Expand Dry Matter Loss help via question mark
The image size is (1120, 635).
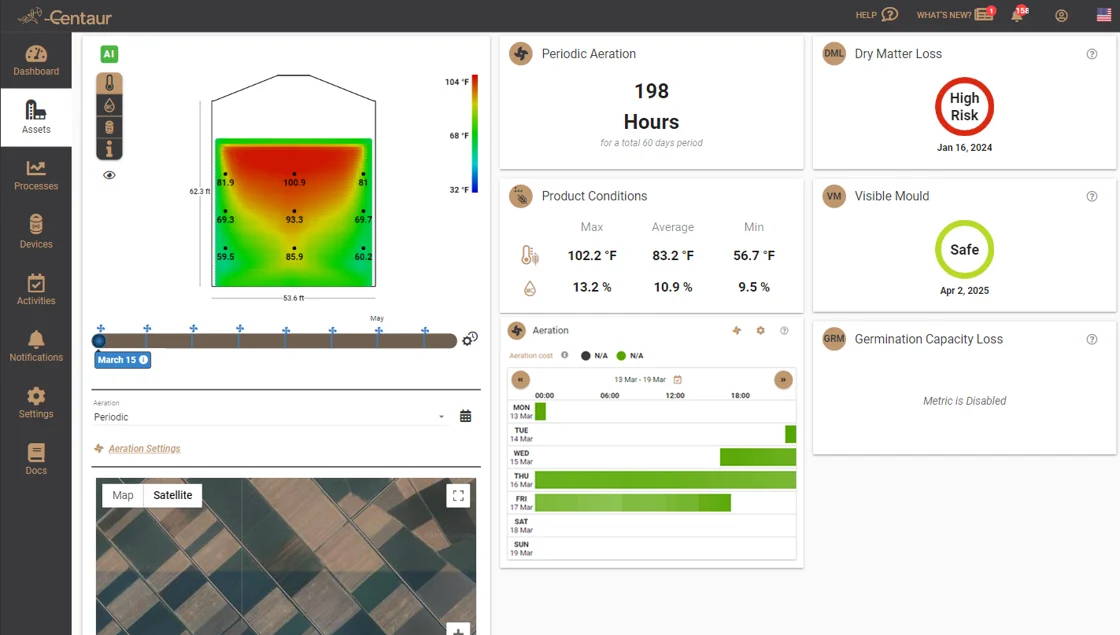click(1092, 54)
